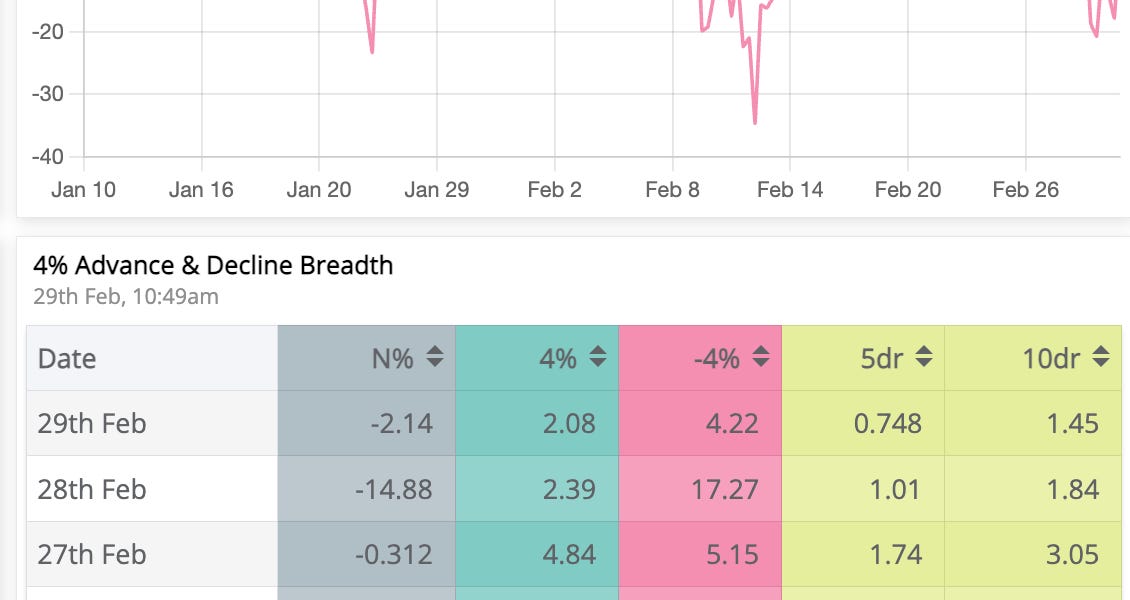This screenshot has width=1130, height=600.
Task: Expand sorting options on the 4% header
Action: point(596,357)
